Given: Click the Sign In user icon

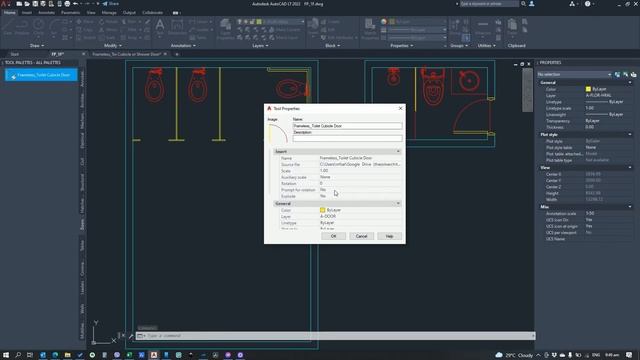Looking at the screenshot, I should [531, 4].
